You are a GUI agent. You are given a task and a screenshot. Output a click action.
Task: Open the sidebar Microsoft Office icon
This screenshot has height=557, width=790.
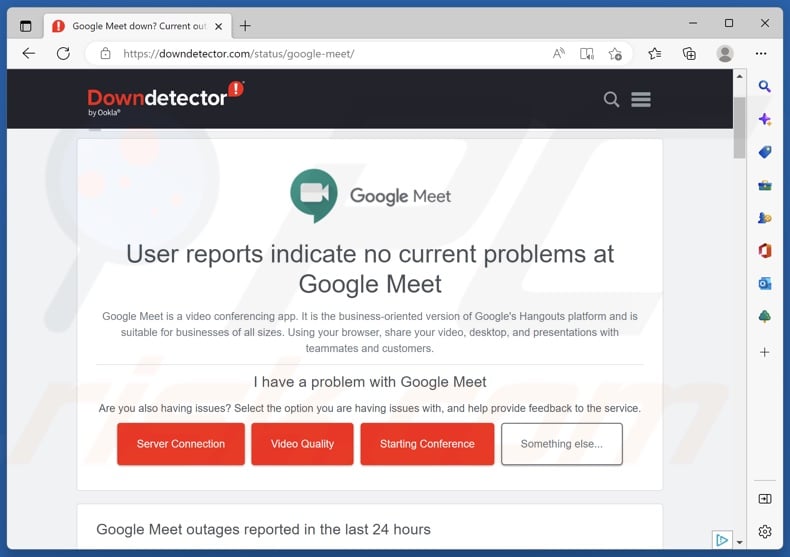[x=765, y=250]
